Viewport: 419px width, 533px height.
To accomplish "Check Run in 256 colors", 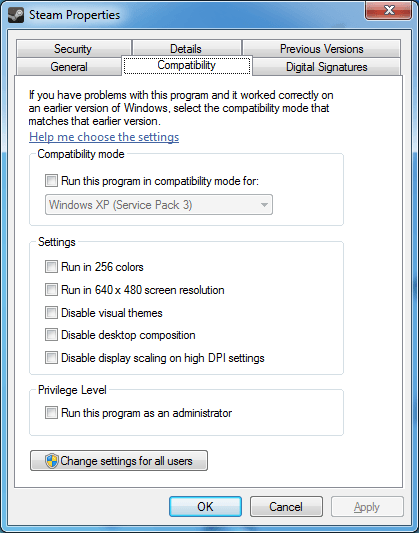I will [51, 266].
